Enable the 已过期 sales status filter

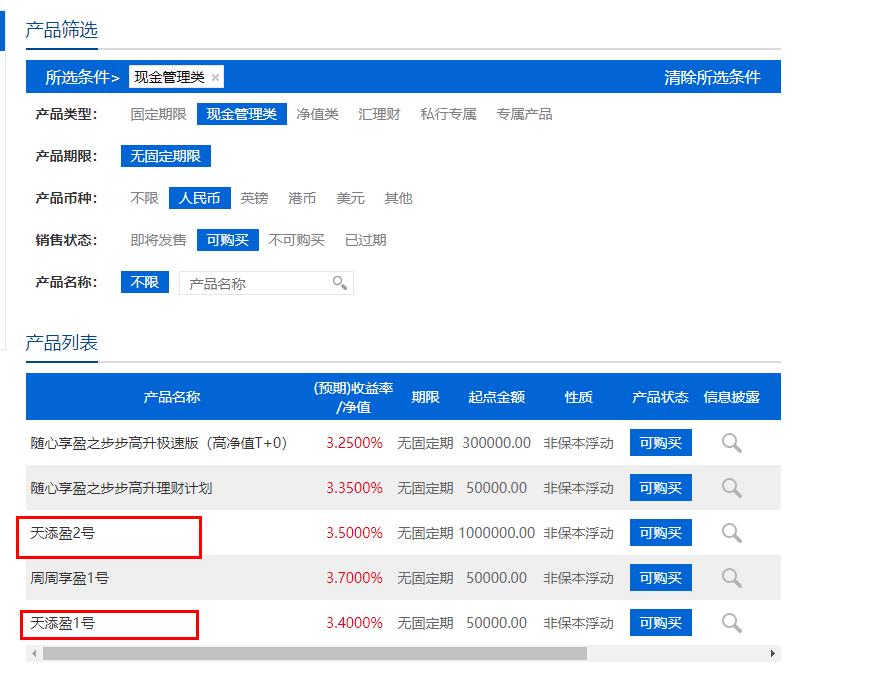[365, 240]
